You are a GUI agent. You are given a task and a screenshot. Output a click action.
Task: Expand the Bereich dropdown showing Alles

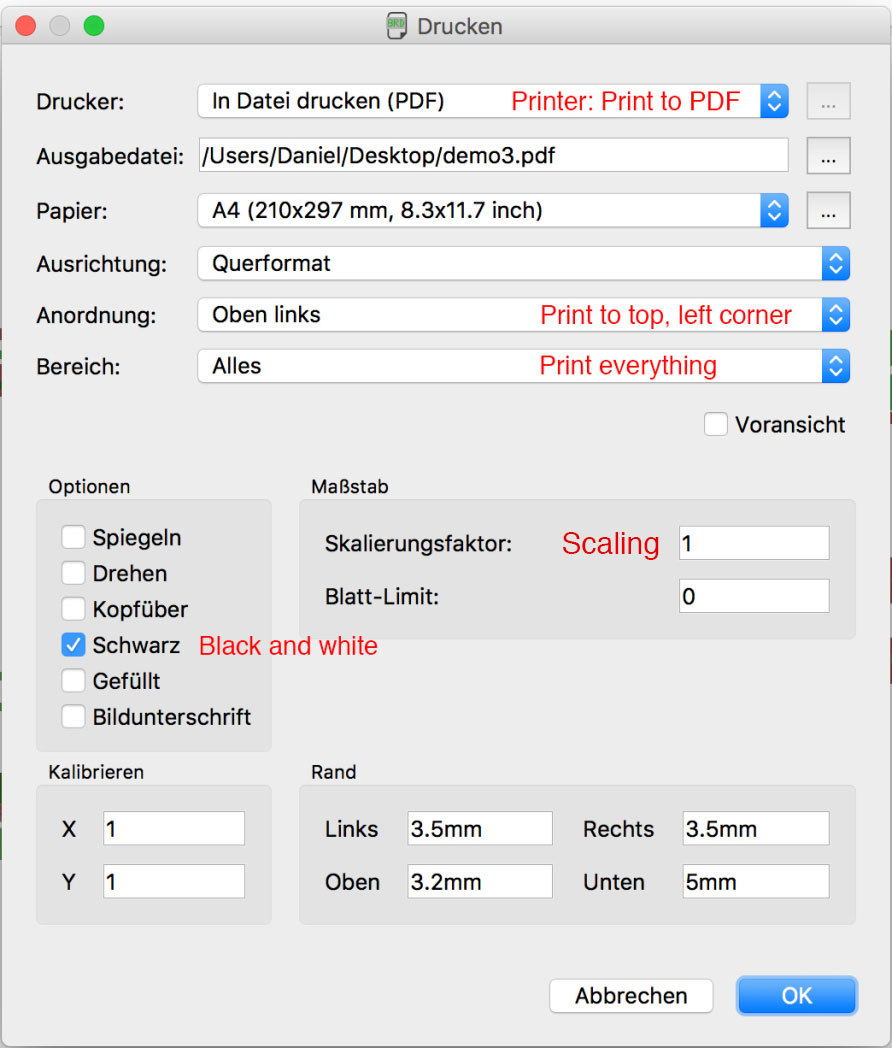[x=523, y=366]
